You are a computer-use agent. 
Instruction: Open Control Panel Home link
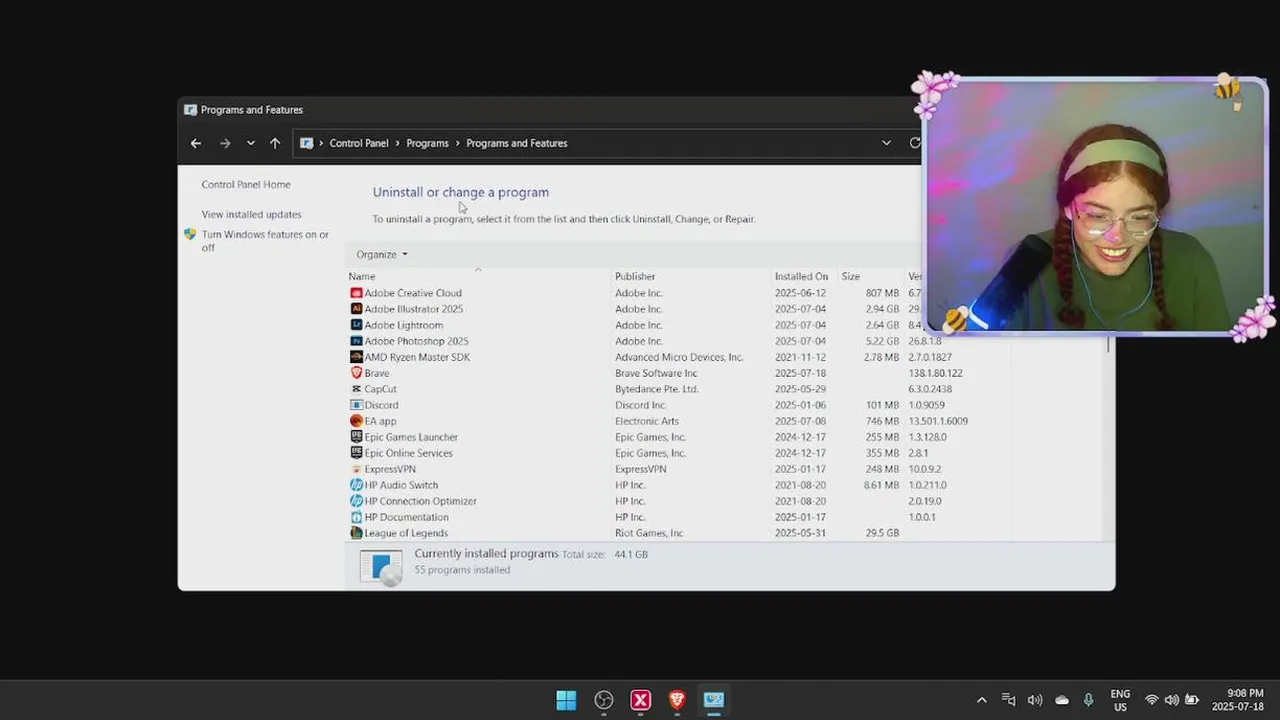[246, 184]
